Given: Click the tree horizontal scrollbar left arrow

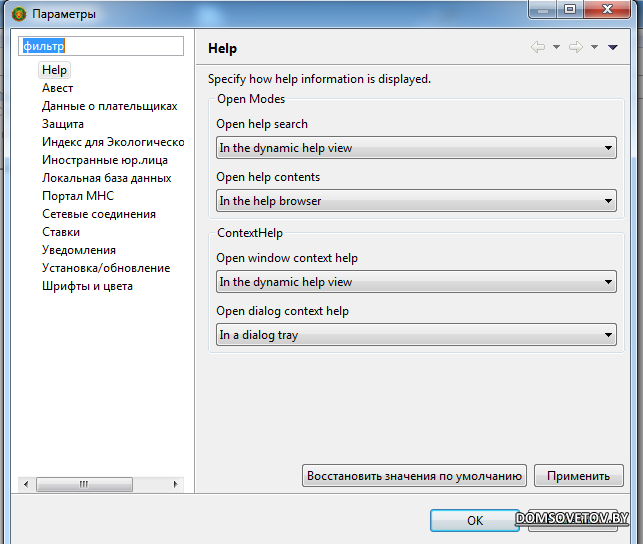Looking at the screenshot, I should click(26, 485).
